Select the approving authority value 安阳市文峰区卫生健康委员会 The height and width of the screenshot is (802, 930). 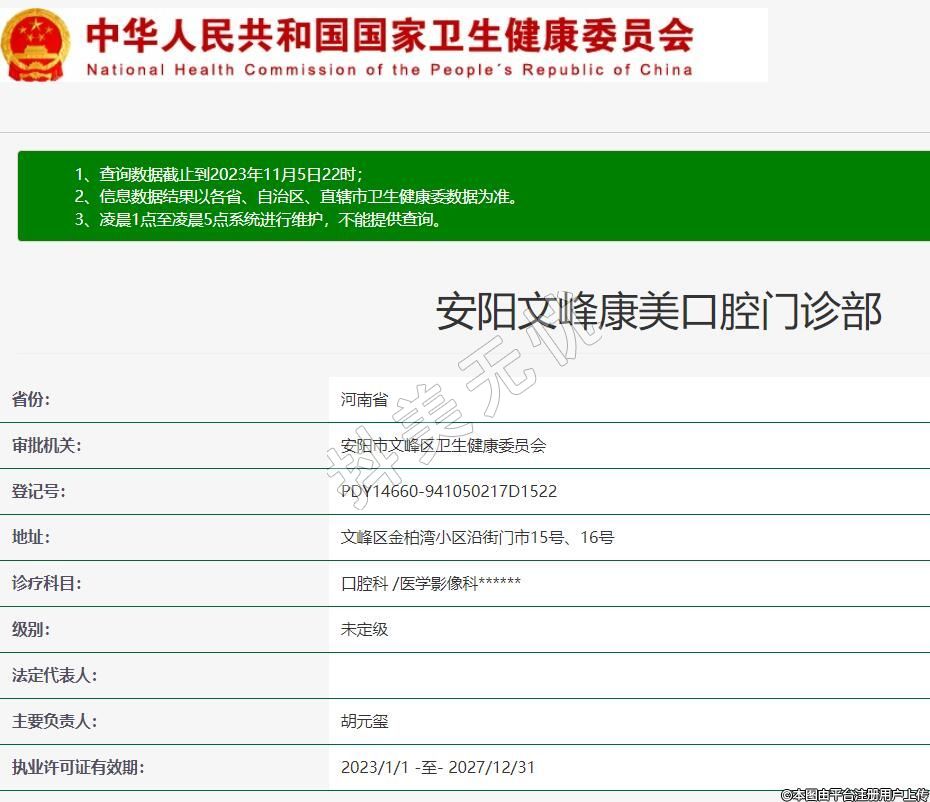coord(444,446)
